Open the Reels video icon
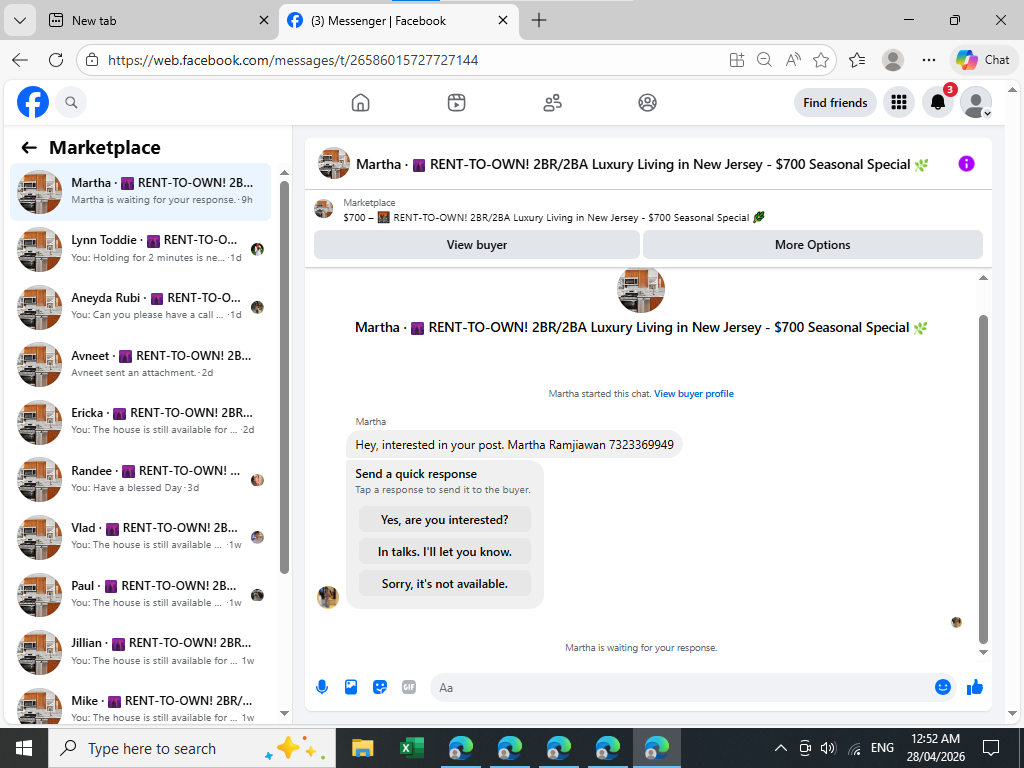This screenshot has width=1024, height=768. [x=456, y=103]
